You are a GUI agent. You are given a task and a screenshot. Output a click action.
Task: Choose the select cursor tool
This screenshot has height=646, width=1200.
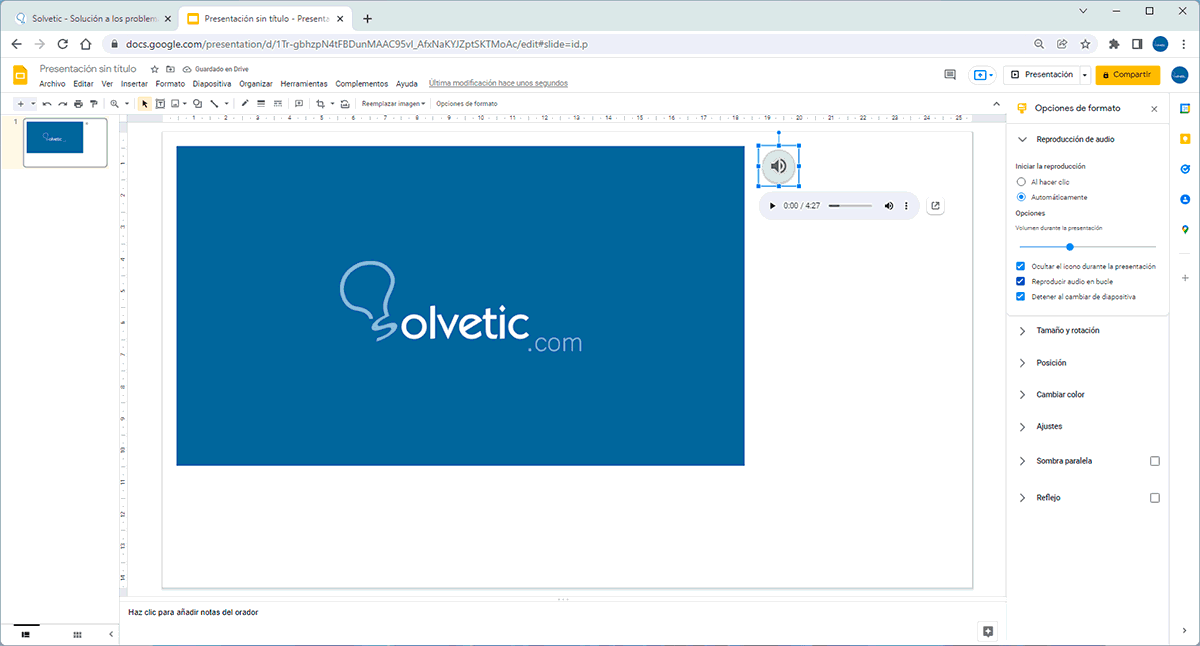[x=144, y=104]
